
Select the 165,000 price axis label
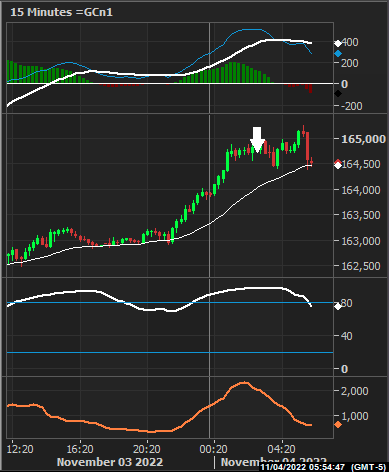coord(363,139)
